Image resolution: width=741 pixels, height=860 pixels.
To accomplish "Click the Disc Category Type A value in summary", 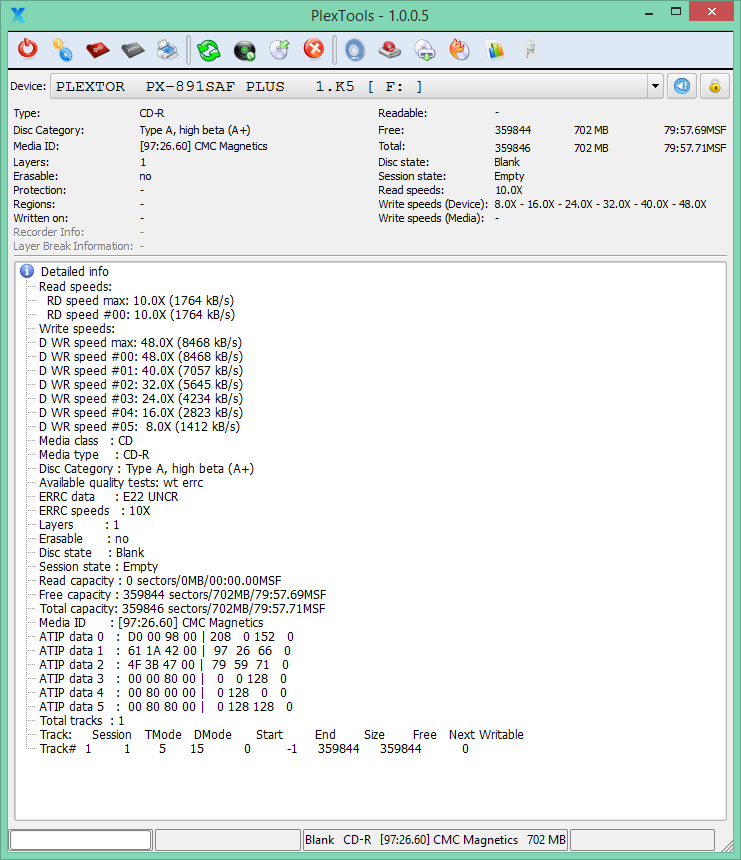I will tap(195, 130).
